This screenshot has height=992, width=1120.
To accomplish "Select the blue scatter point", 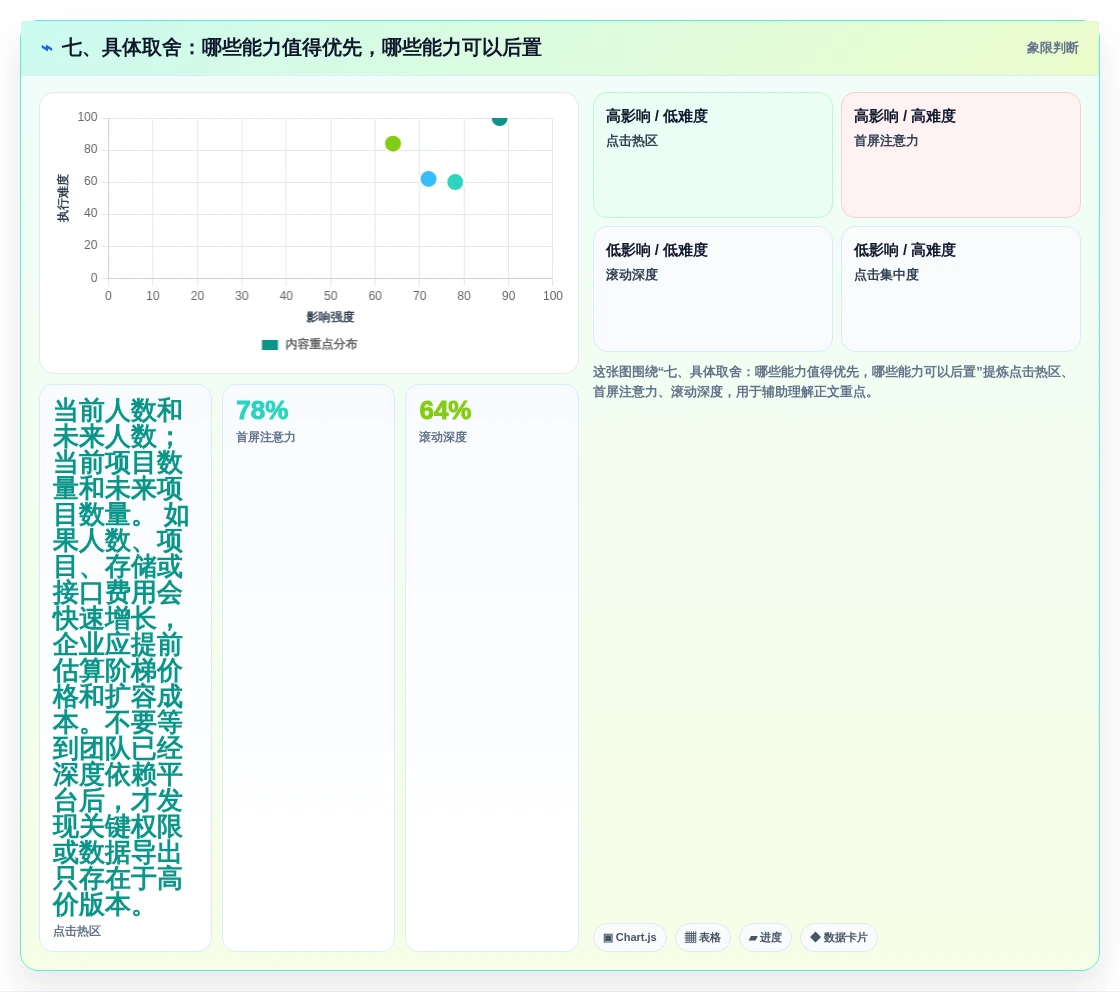I will (429, 179).
